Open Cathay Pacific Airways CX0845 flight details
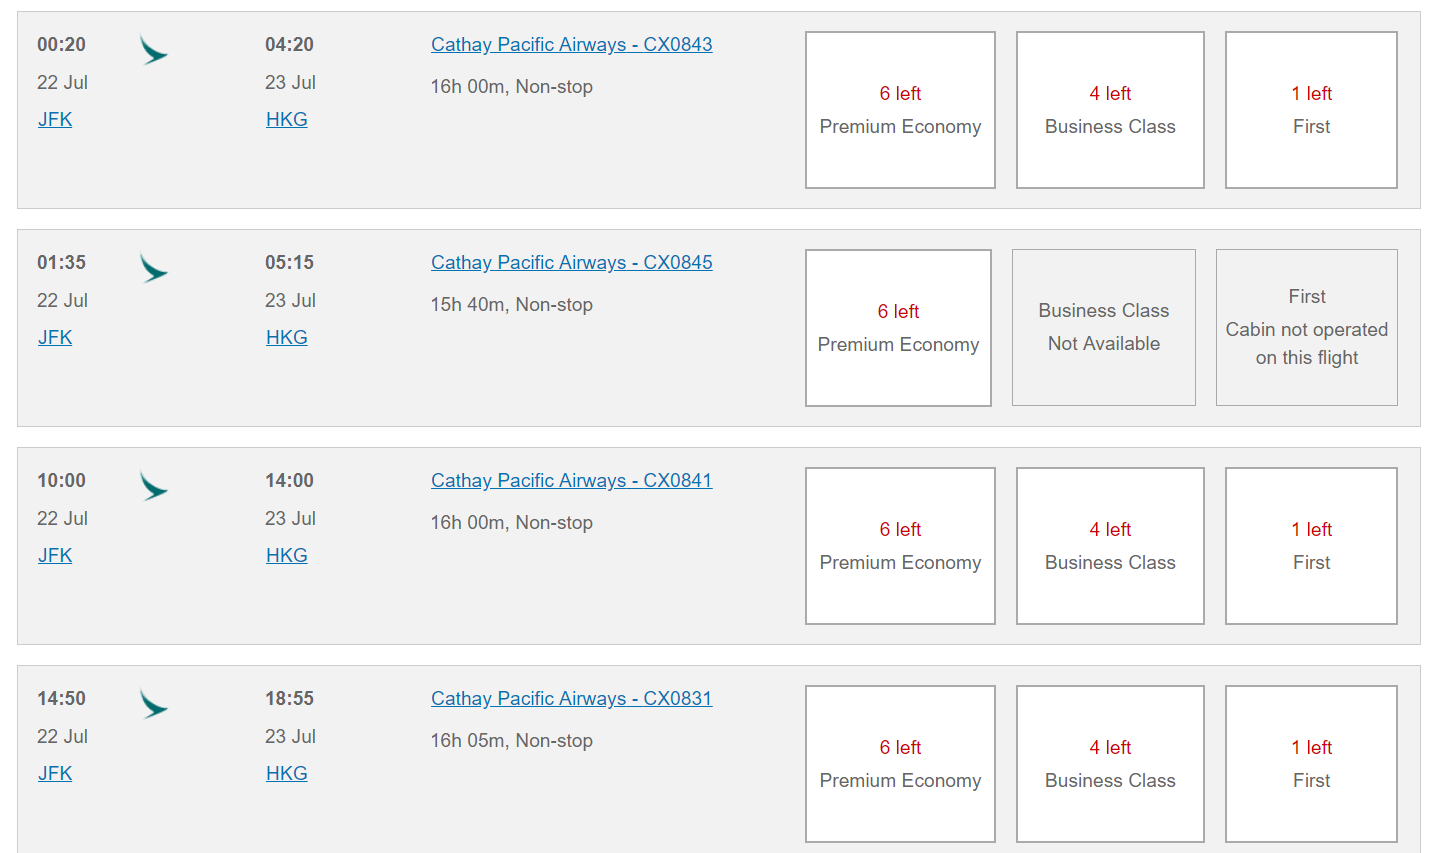This screenshot has height=853, width=1433. tap(571, 263)
